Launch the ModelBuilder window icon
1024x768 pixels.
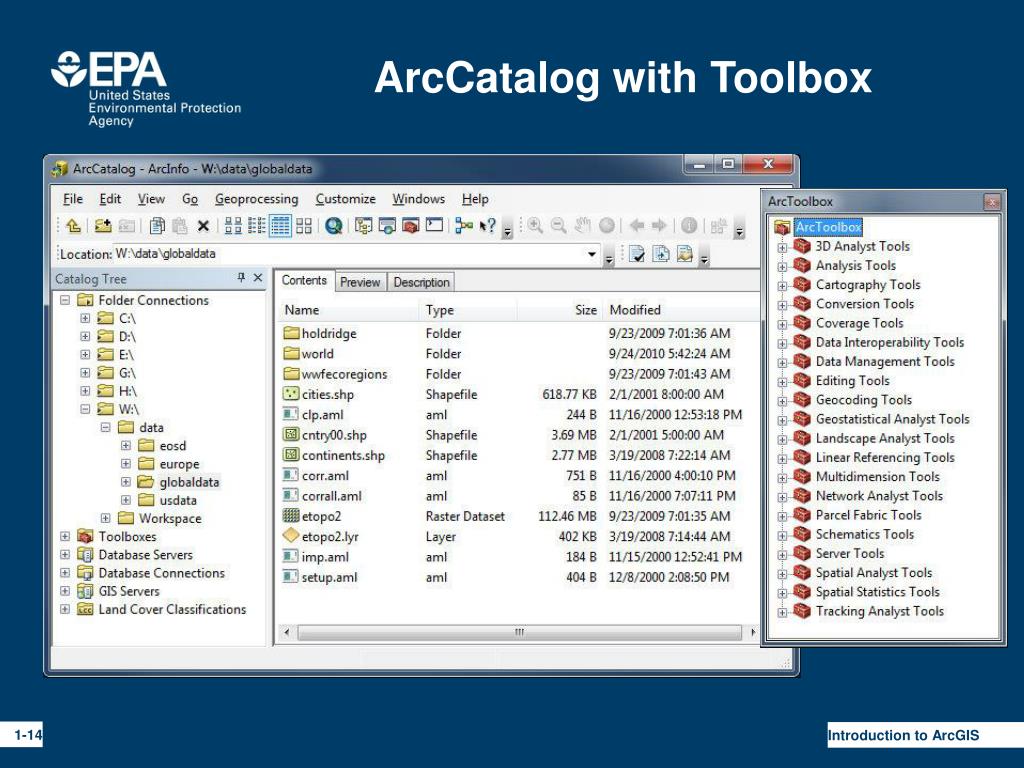click(x=464, y=226)
